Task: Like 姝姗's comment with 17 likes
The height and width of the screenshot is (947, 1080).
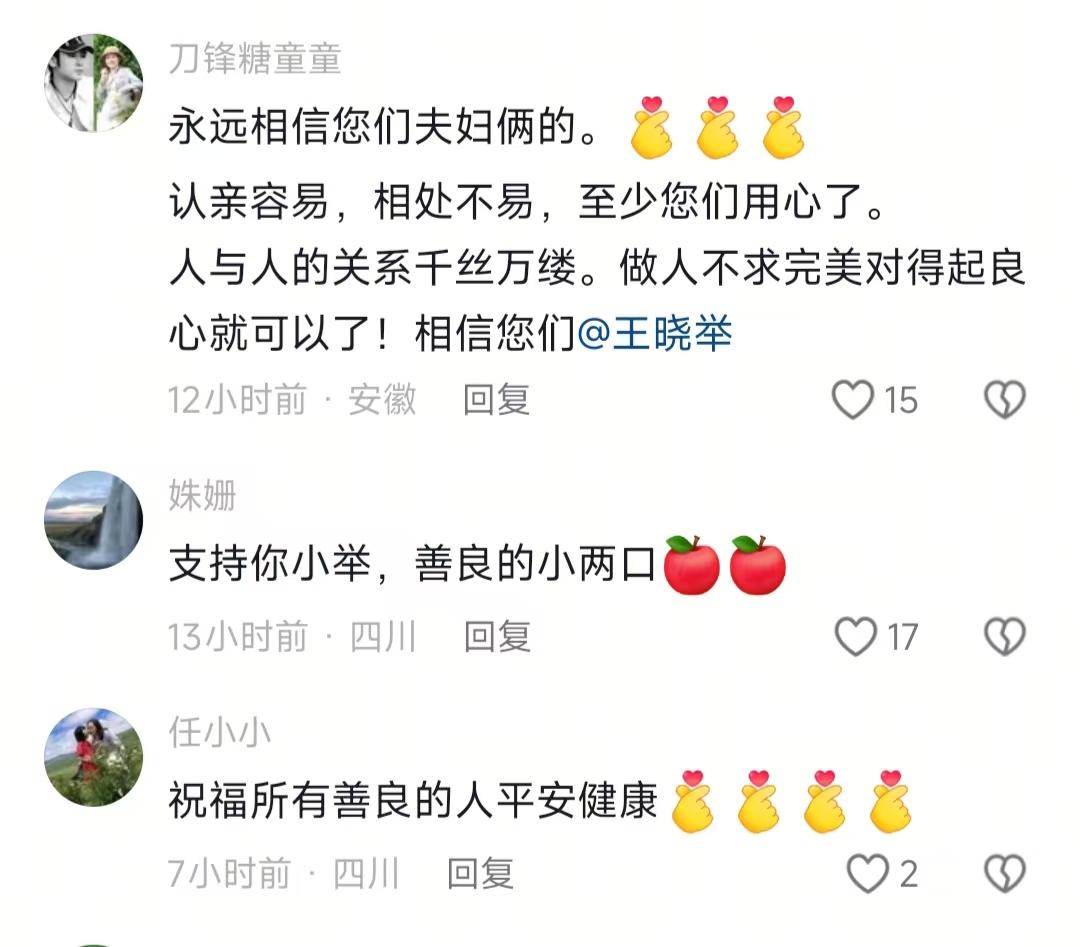Action: [x=855, y=636]
